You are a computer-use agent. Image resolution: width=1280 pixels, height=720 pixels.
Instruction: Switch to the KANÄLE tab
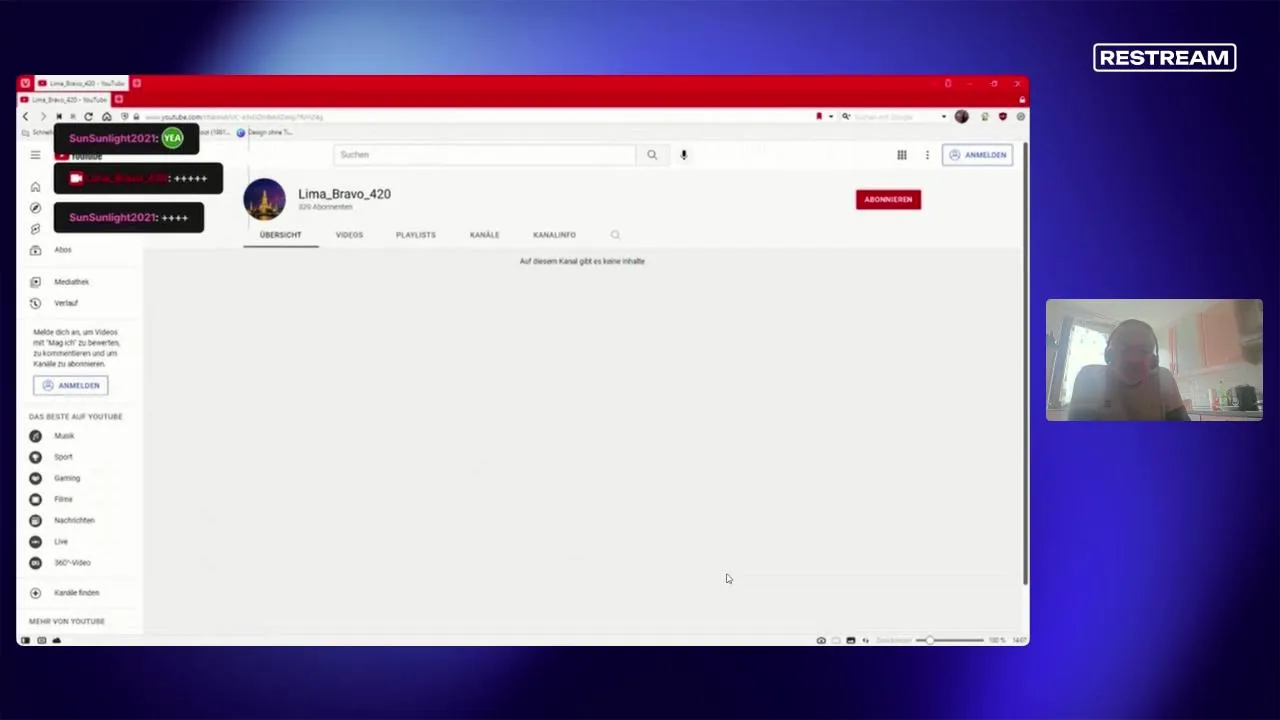[x=484, y=235]
